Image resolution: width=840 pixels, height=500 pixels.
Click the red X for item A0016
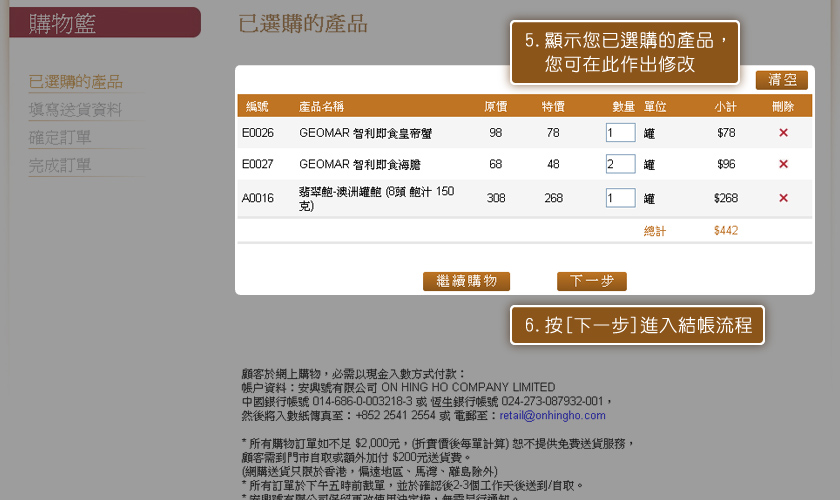783,198
